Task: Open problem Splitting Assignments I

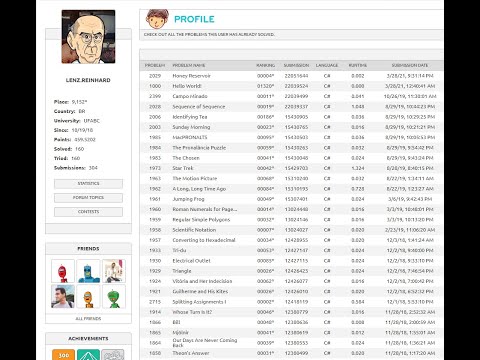Action: coord(199,302)
